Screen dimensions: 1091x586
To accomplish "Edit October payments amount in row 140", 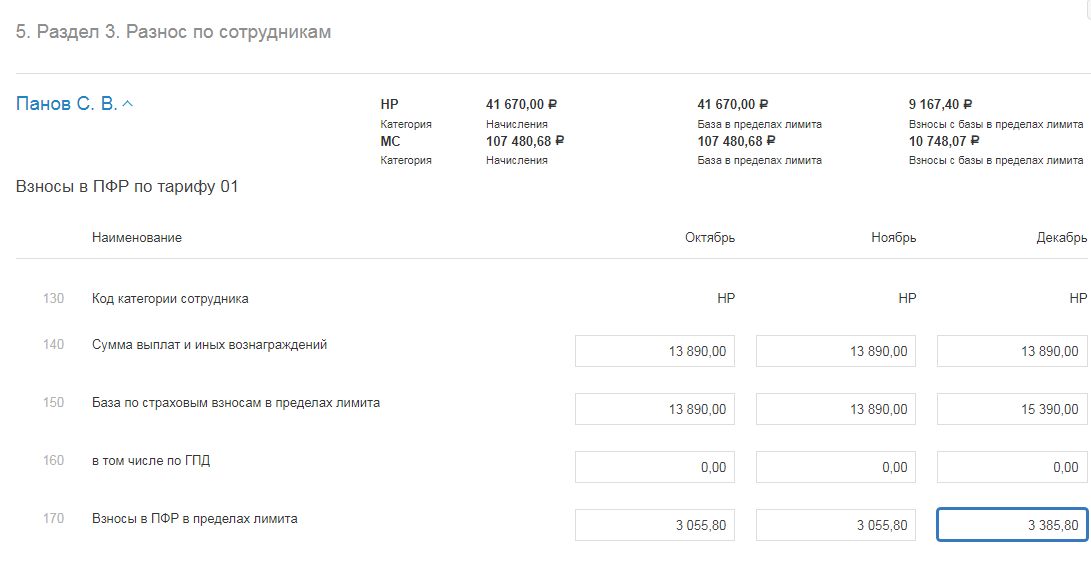I will tap(655, 351).
